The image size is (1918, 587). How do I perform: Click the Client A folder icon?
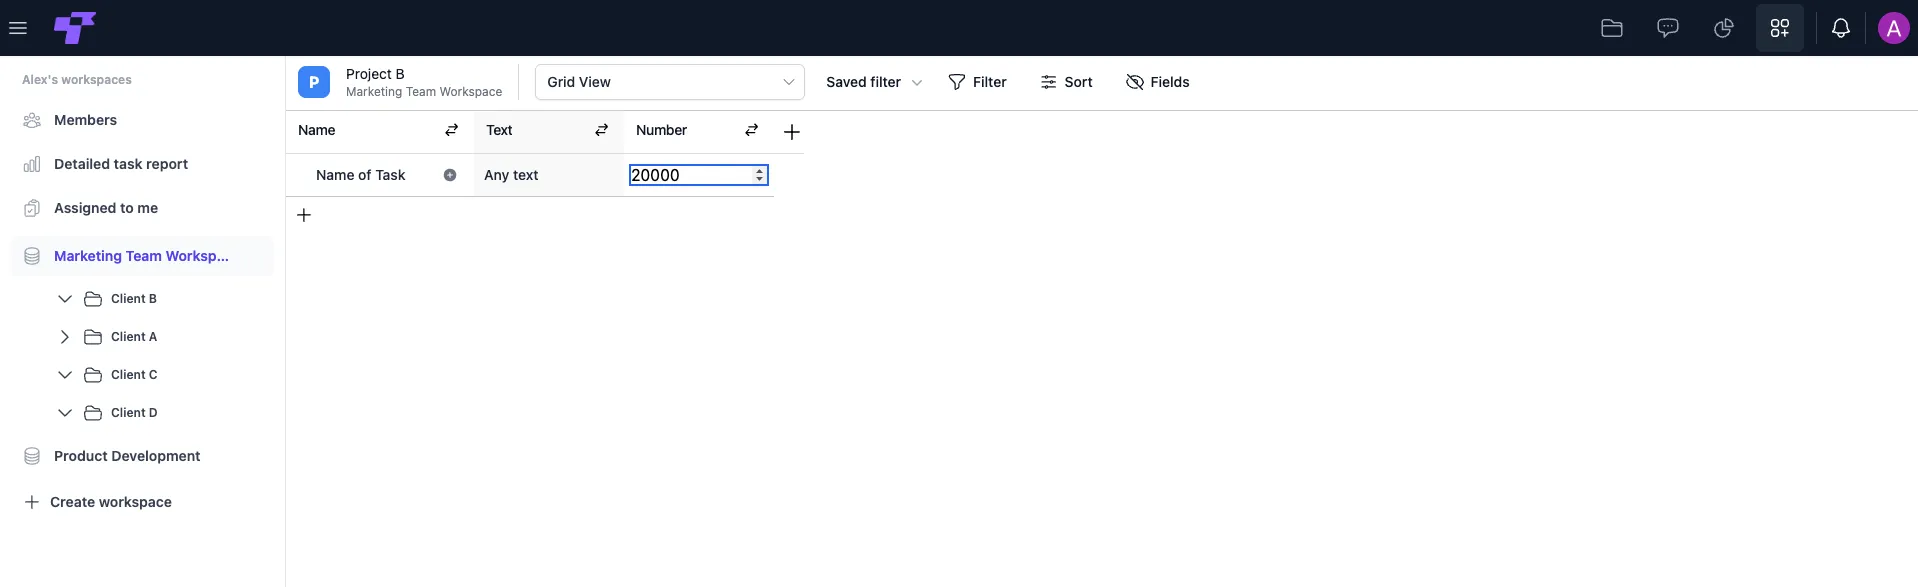[x=93, y=337]
